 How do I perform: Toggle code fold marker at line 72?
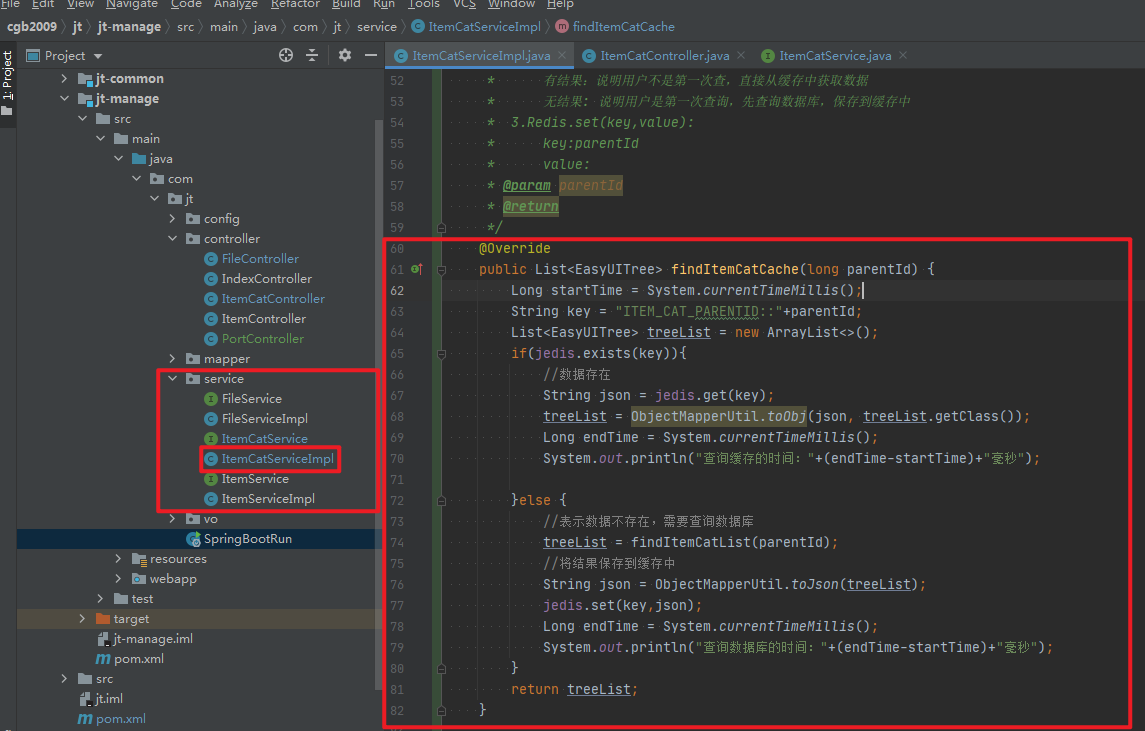click(x=442, y=501)
